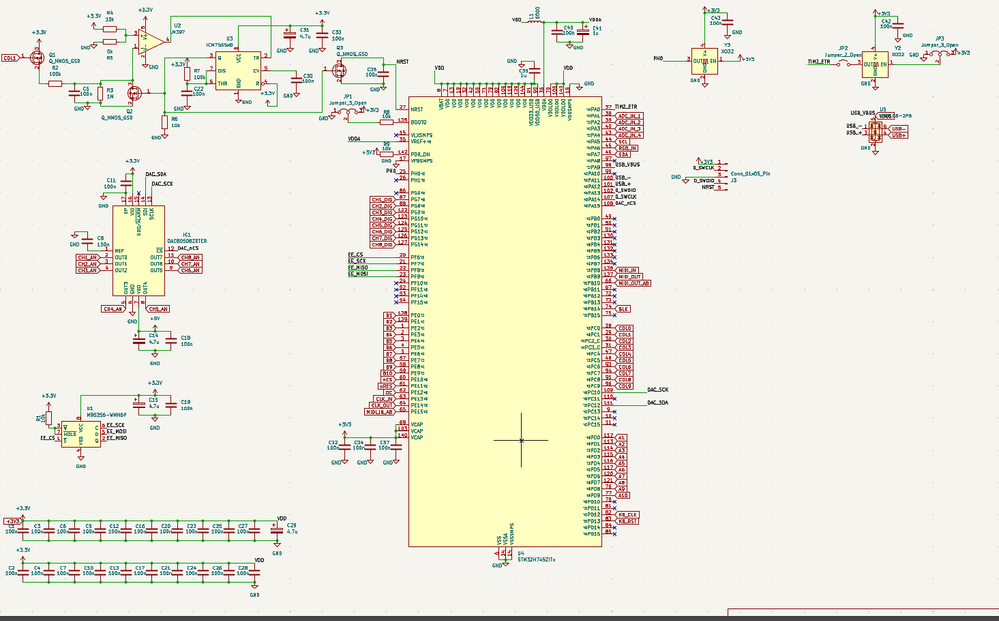Select jumper JP2 Jumper_2_Open symbol
Screen dimensions: 999x621
(844, 63)
